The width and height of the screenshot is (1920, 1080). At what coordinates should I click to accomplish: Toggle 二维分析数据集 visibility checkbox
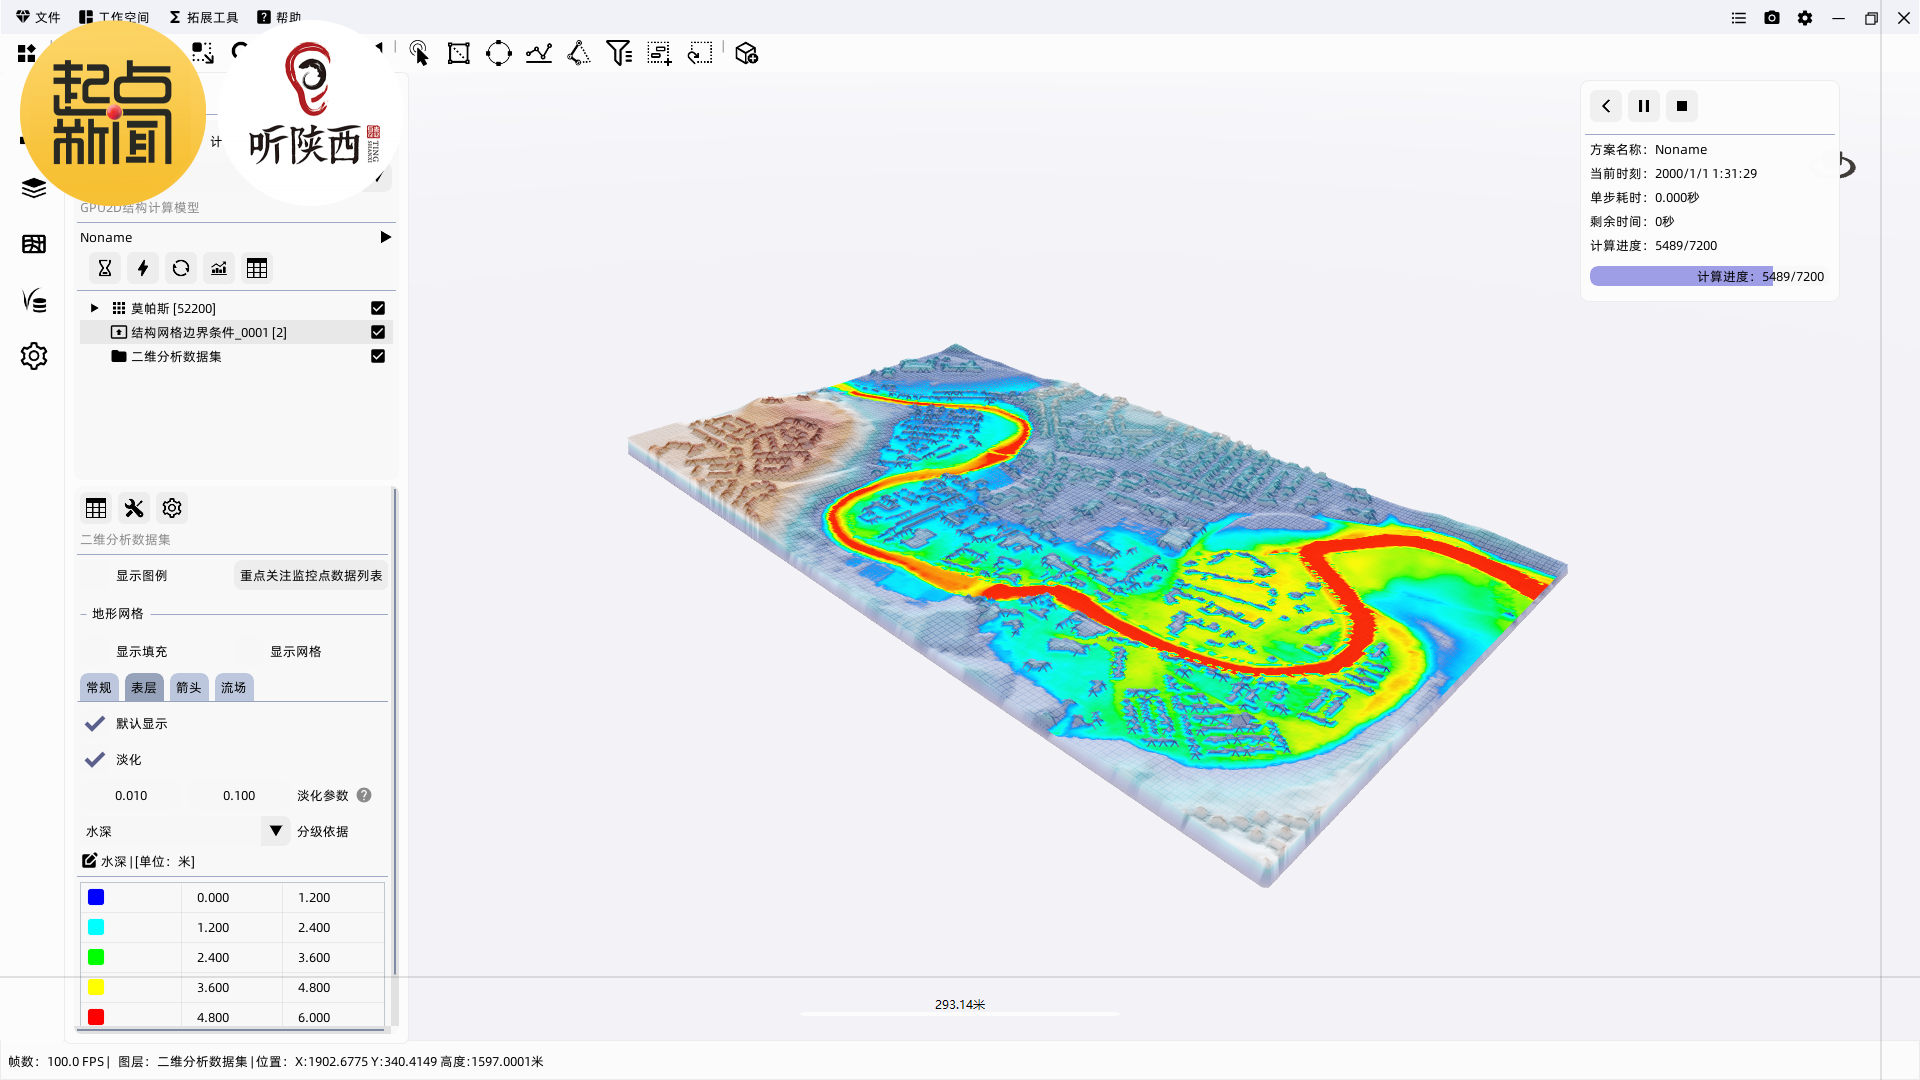pyautogui.click(x=378, y=356)
